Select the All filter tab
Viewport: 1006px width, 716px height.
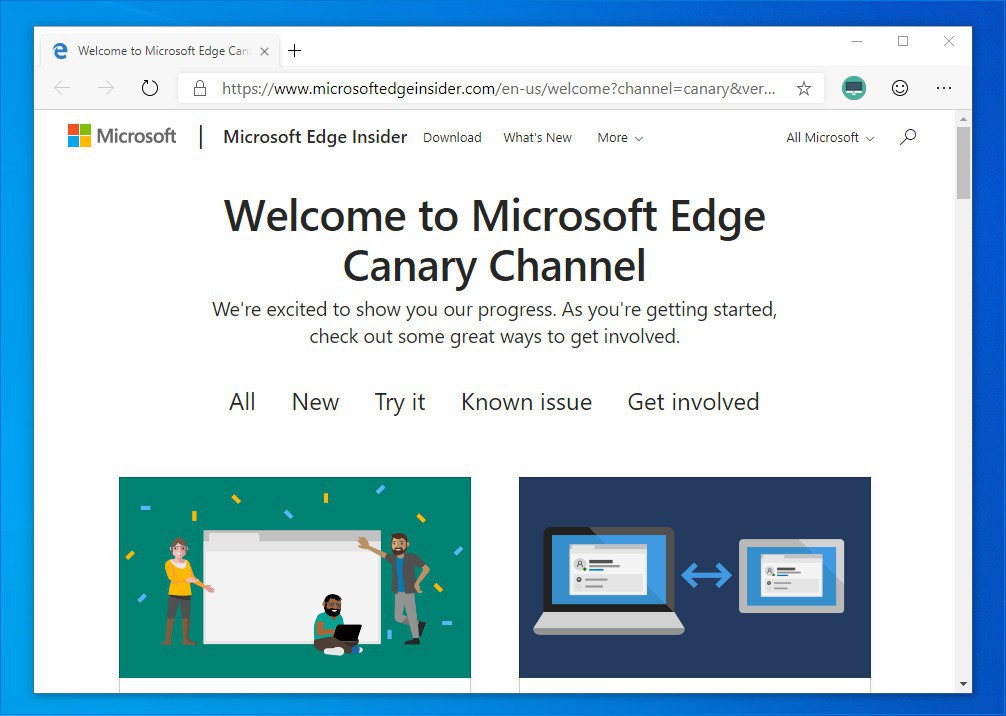242,402
